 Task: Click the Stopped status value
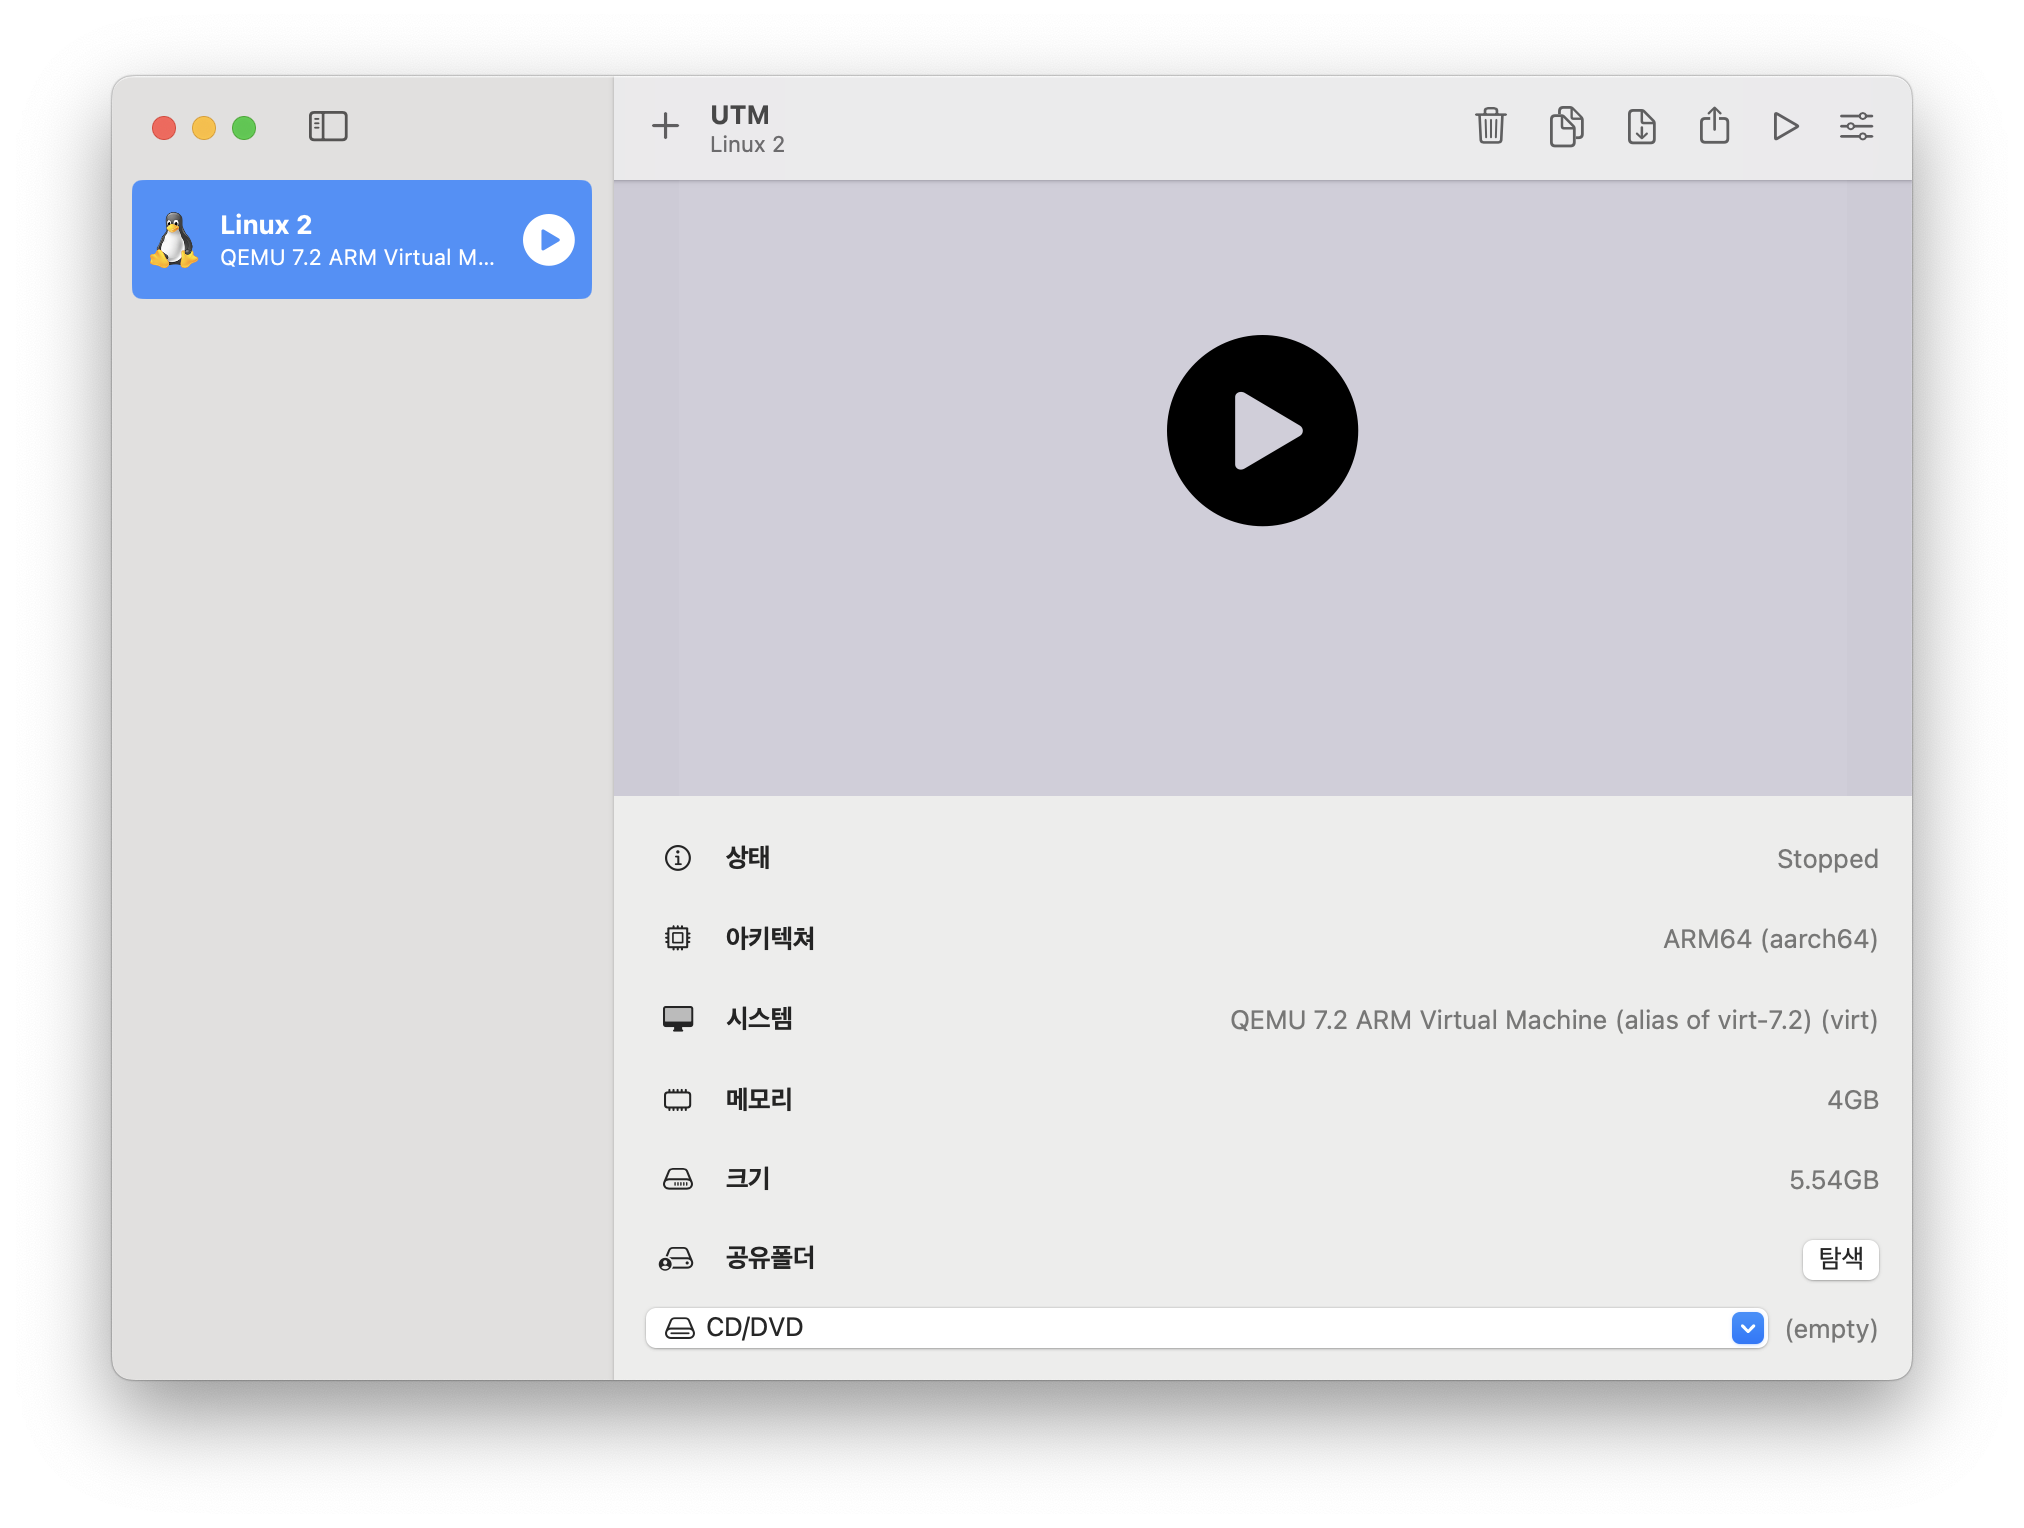click(1826, 859)
